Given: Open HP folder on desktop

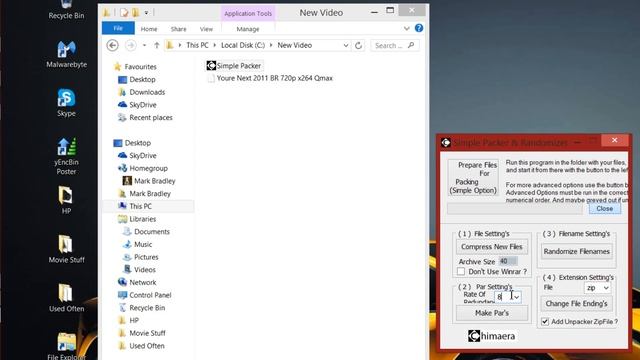Looking at the screenshot, I should click(66, 200).
